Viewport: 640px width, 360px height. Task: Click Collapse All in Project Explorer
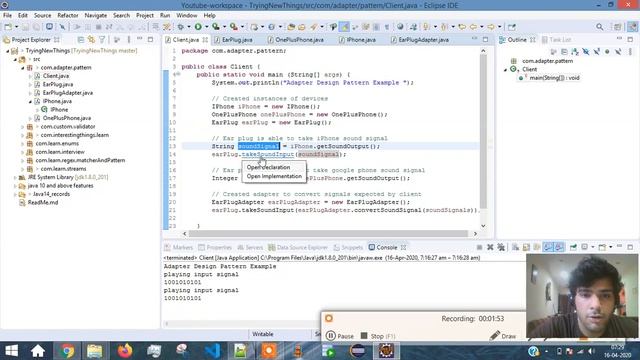(x=80, y=40)
